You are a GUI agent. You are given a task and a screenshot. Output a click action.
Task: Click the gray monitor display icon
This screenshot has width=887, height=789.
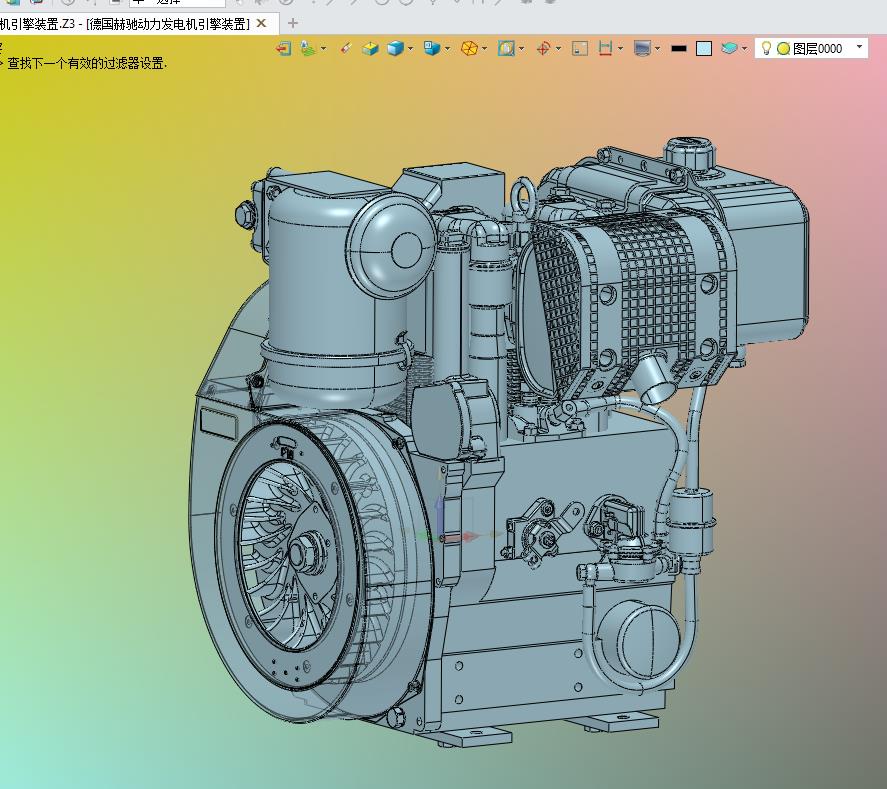[x=642, y=48]
